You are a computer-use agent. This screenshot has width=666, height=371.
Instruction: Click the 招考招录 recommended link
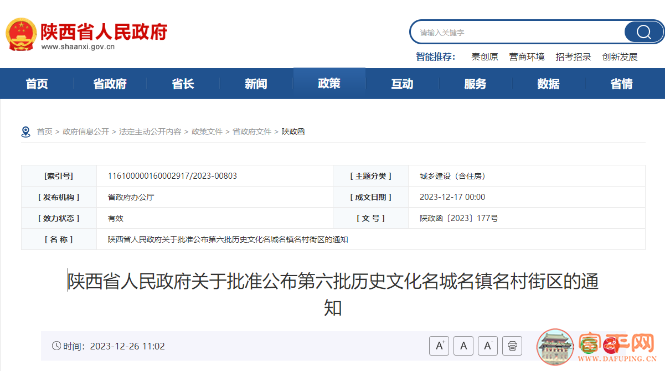573,57
